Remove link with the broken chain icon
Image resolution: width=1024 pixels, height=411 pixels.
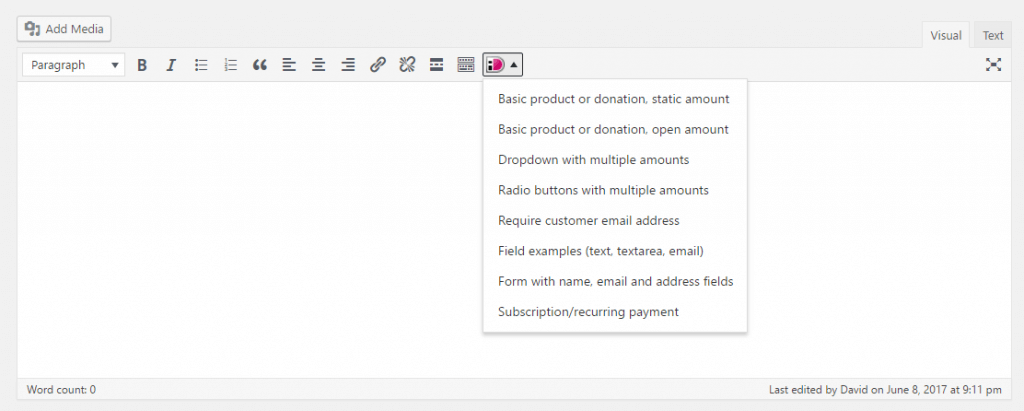tap(407, 65)
